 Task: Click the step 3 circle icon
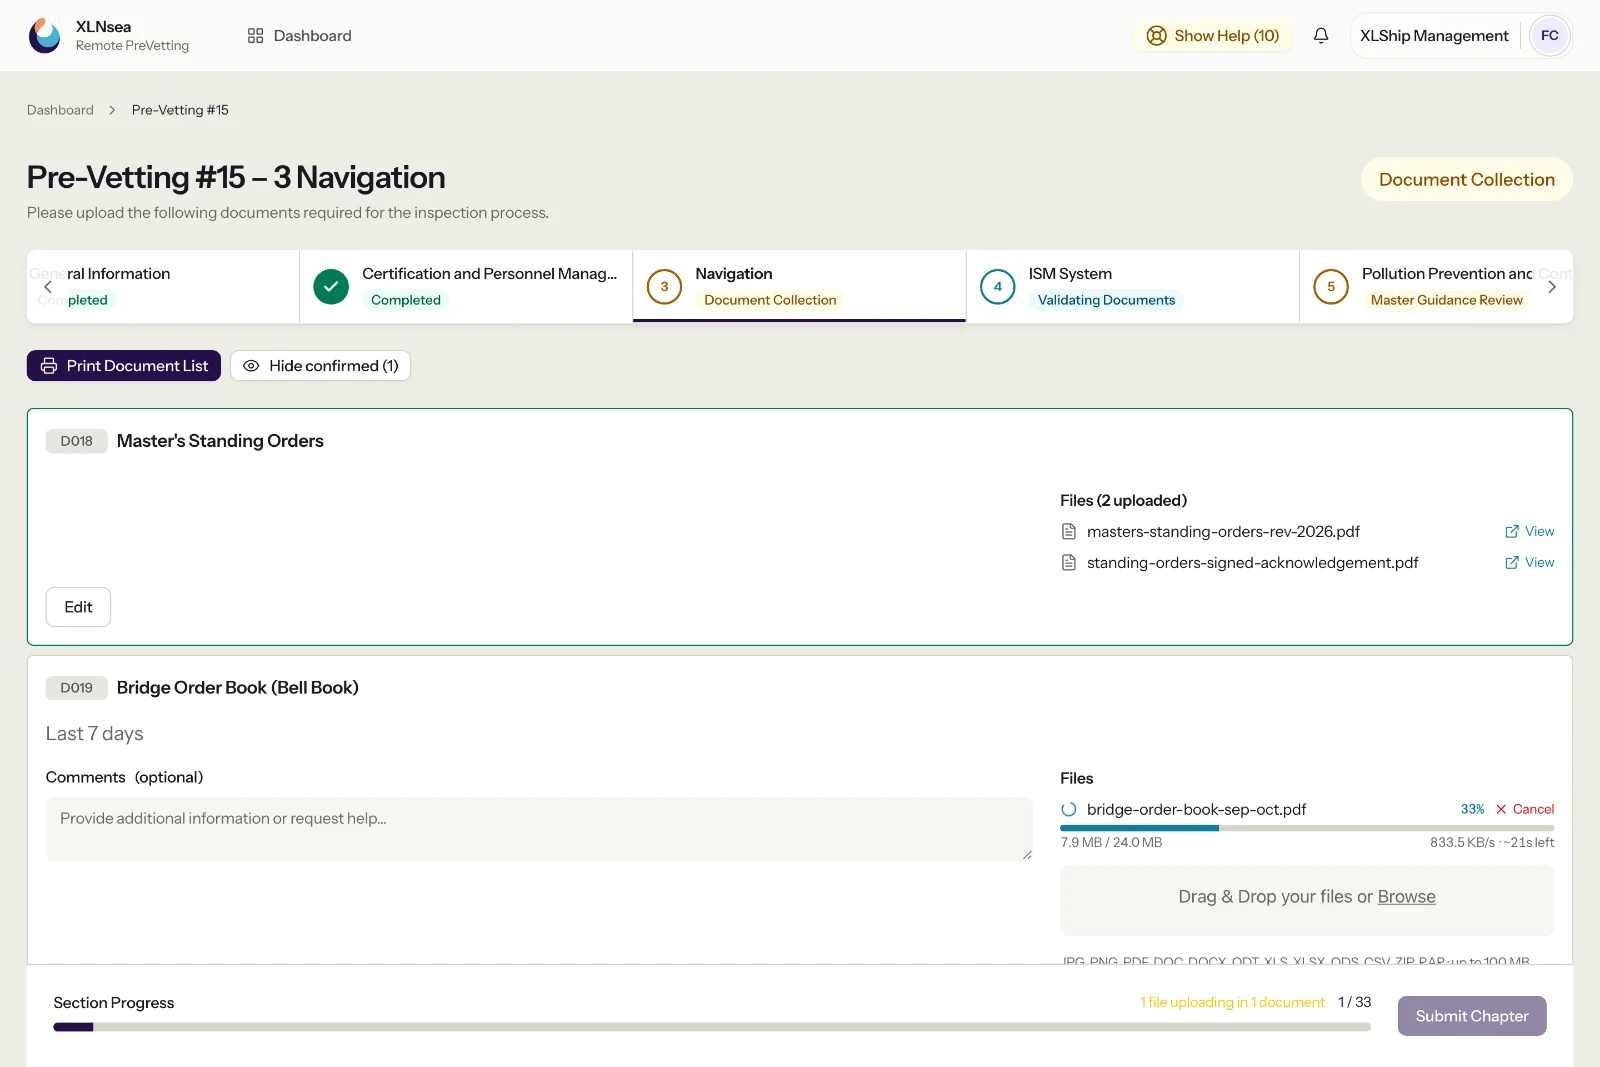[x=664, y=286]
